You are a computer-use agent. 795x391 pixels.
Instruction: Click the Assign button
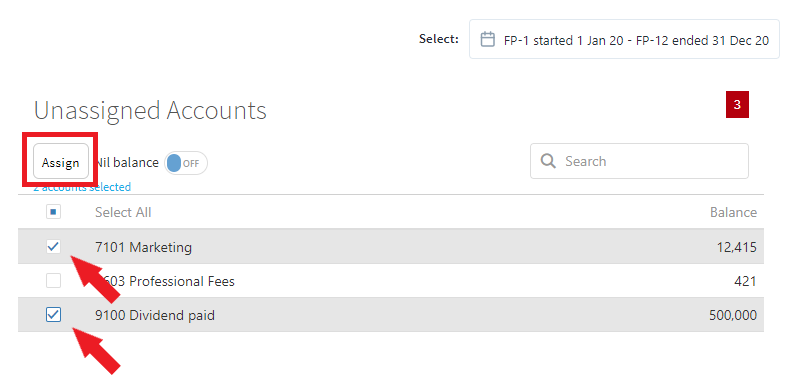tap(61, 162)
